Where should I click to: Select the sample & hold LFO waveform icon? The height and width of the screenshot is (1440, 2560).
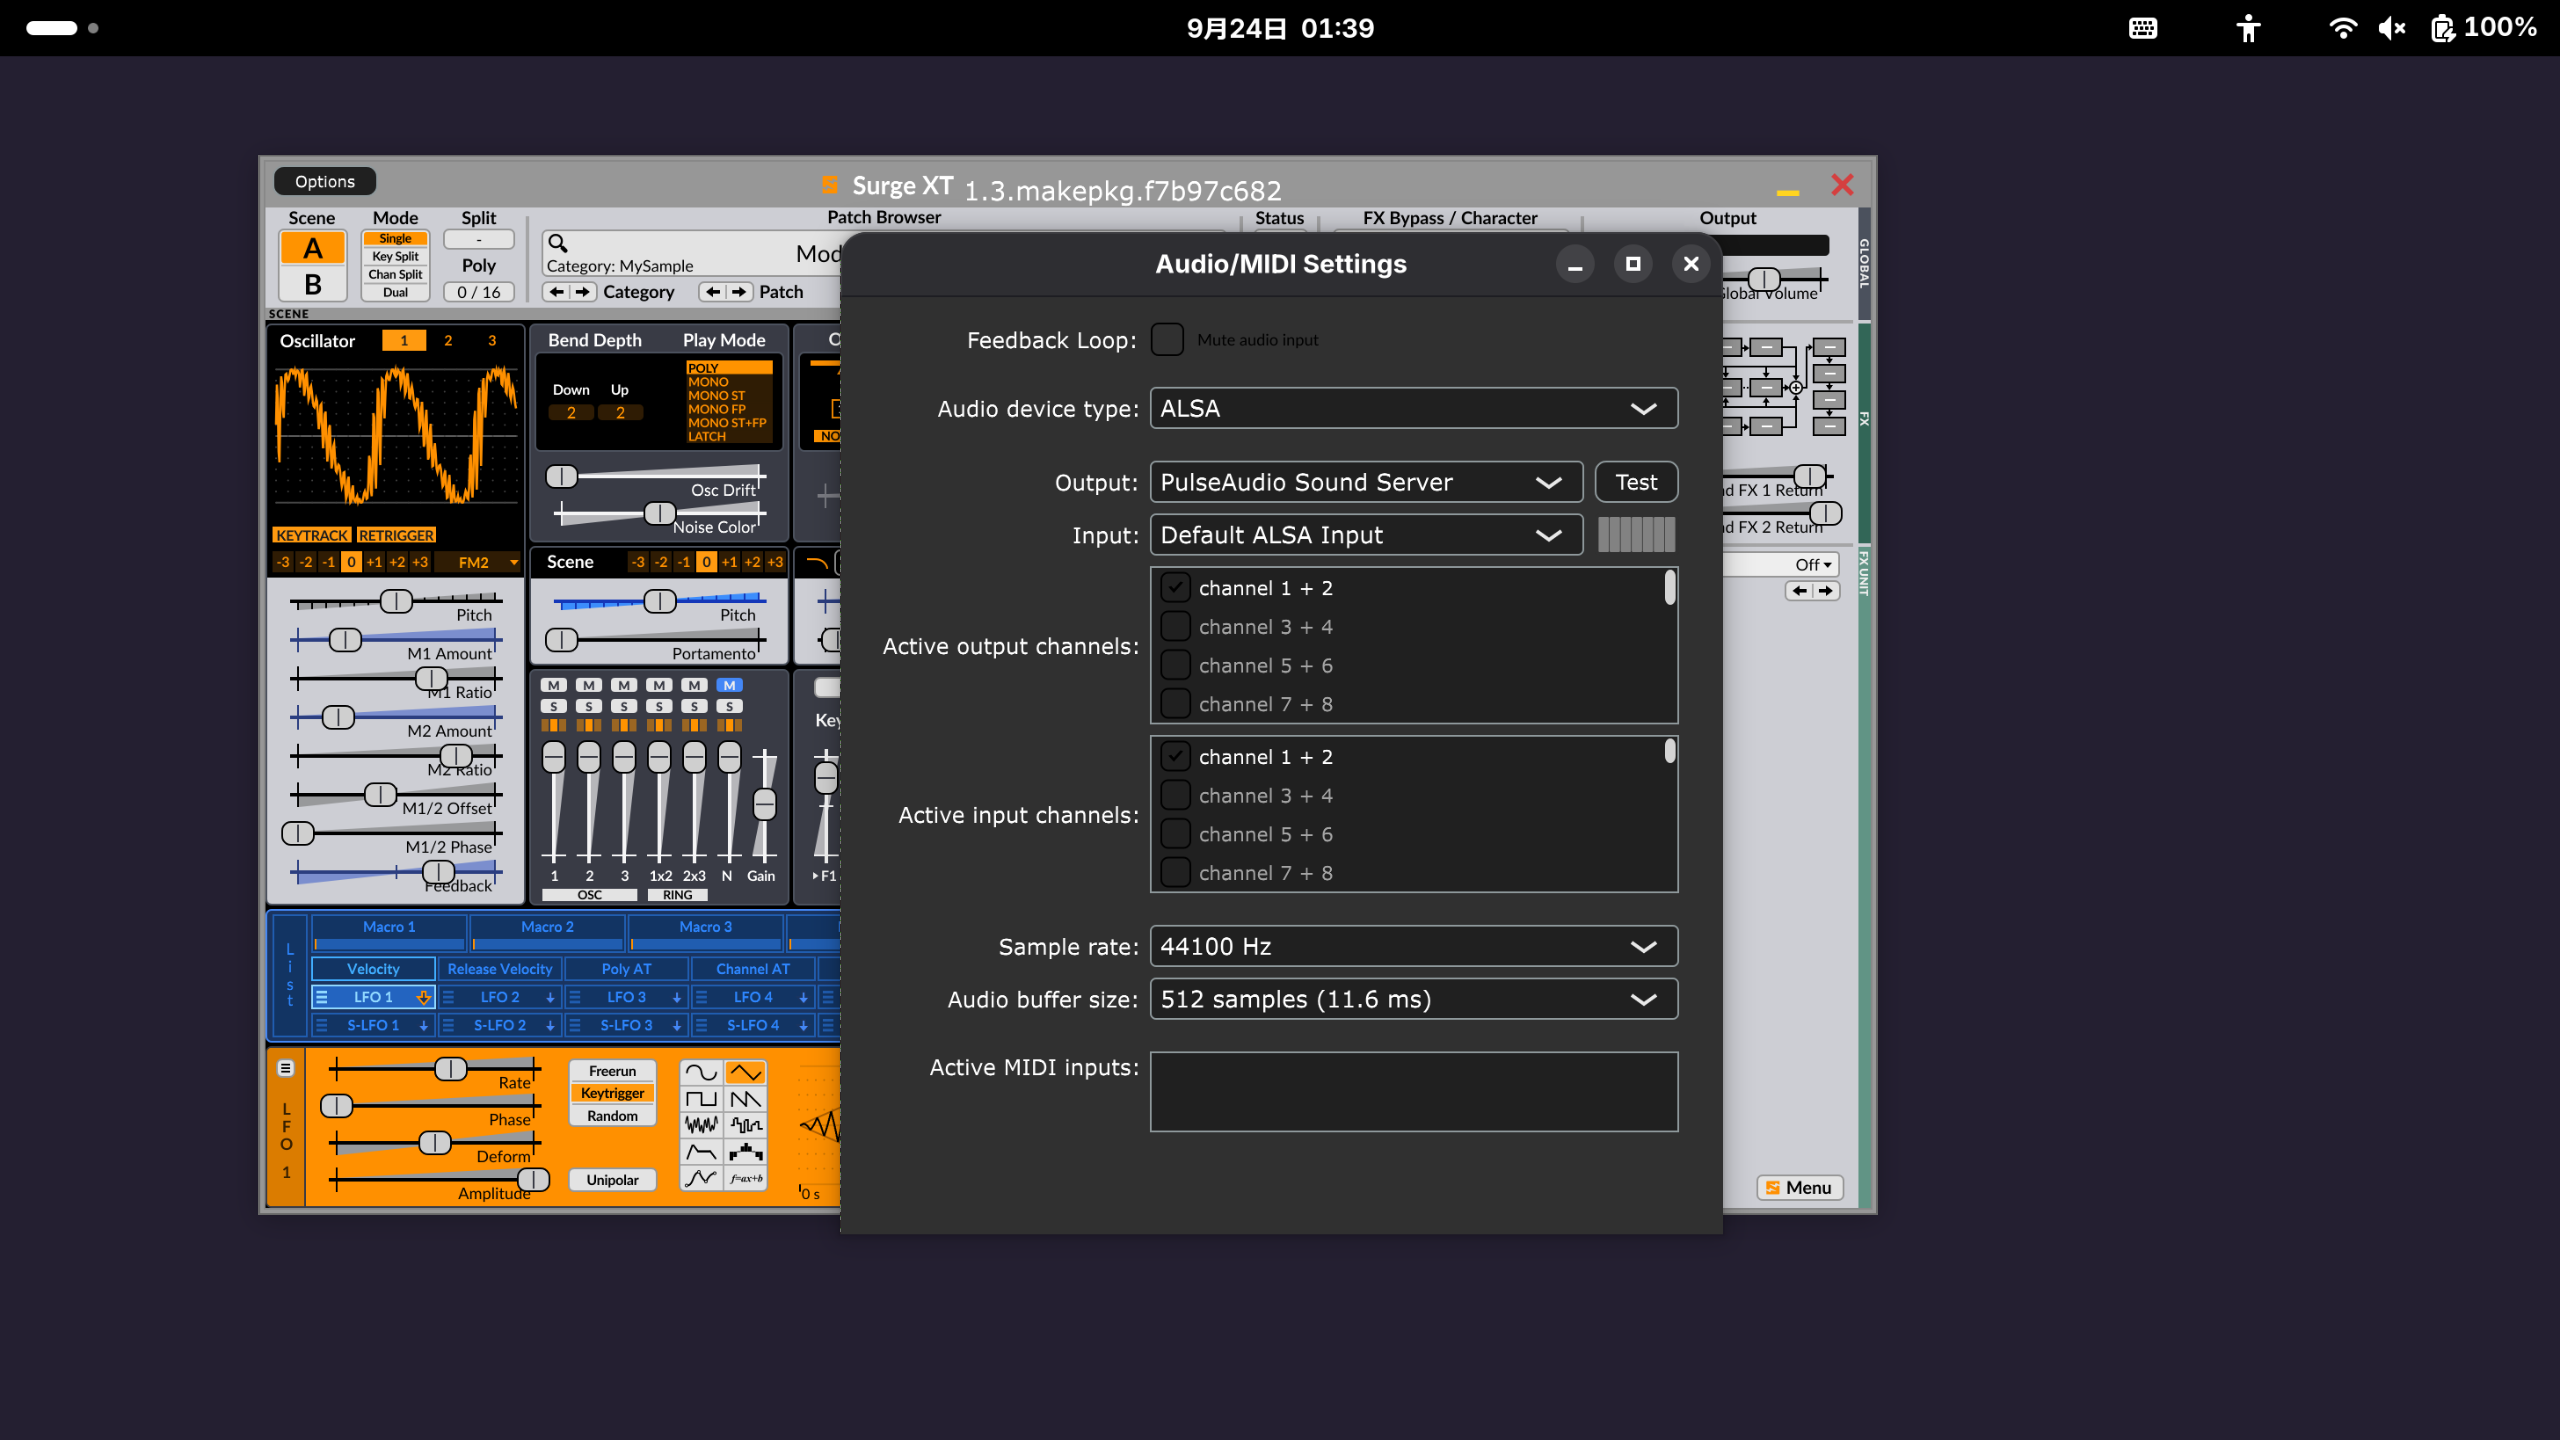coord(745,1125)
